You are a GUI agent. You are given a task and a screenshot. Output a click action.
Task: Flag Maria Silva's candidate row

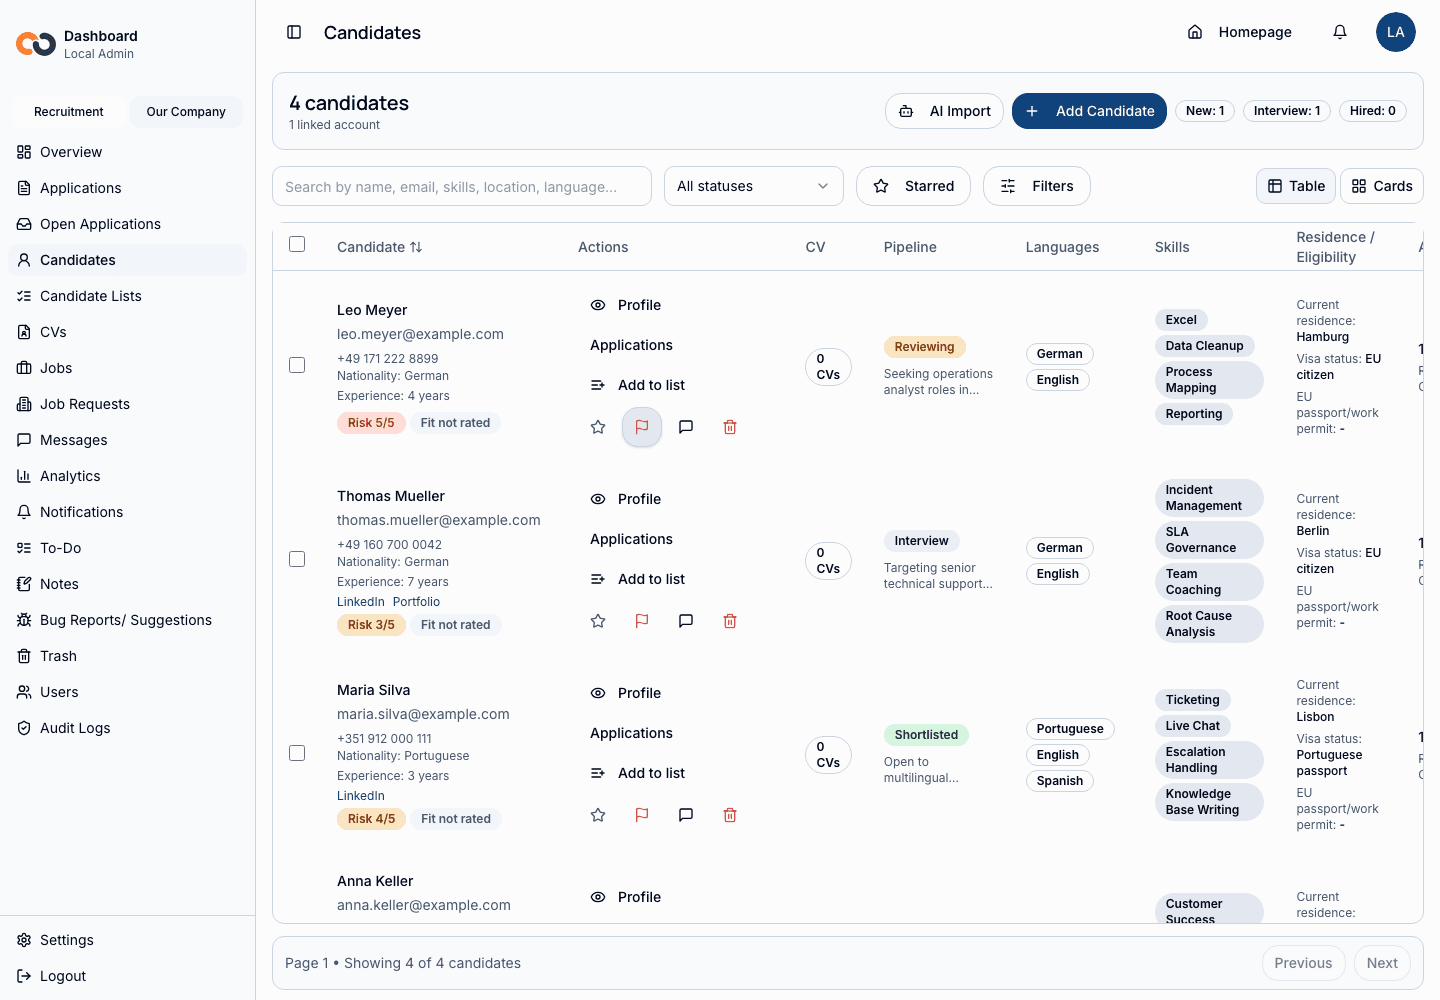tap(642, 815)
